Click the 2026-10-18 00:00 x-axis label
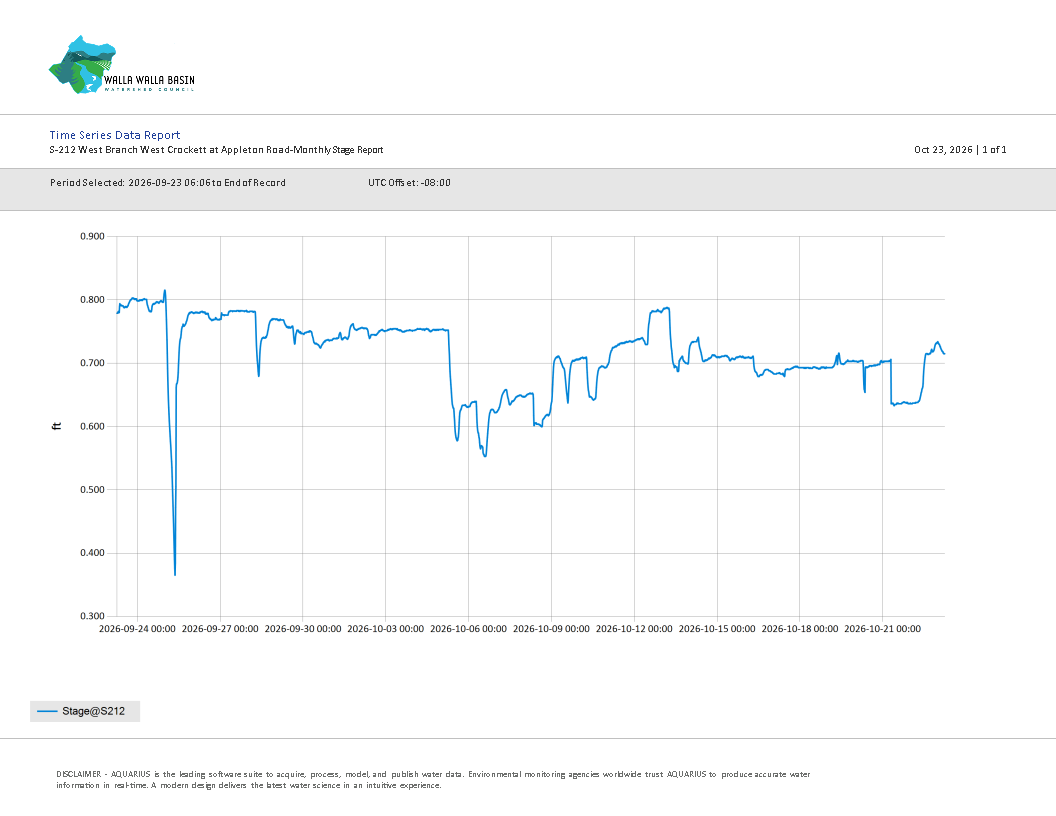1056x816 pixels. (800, 629)
